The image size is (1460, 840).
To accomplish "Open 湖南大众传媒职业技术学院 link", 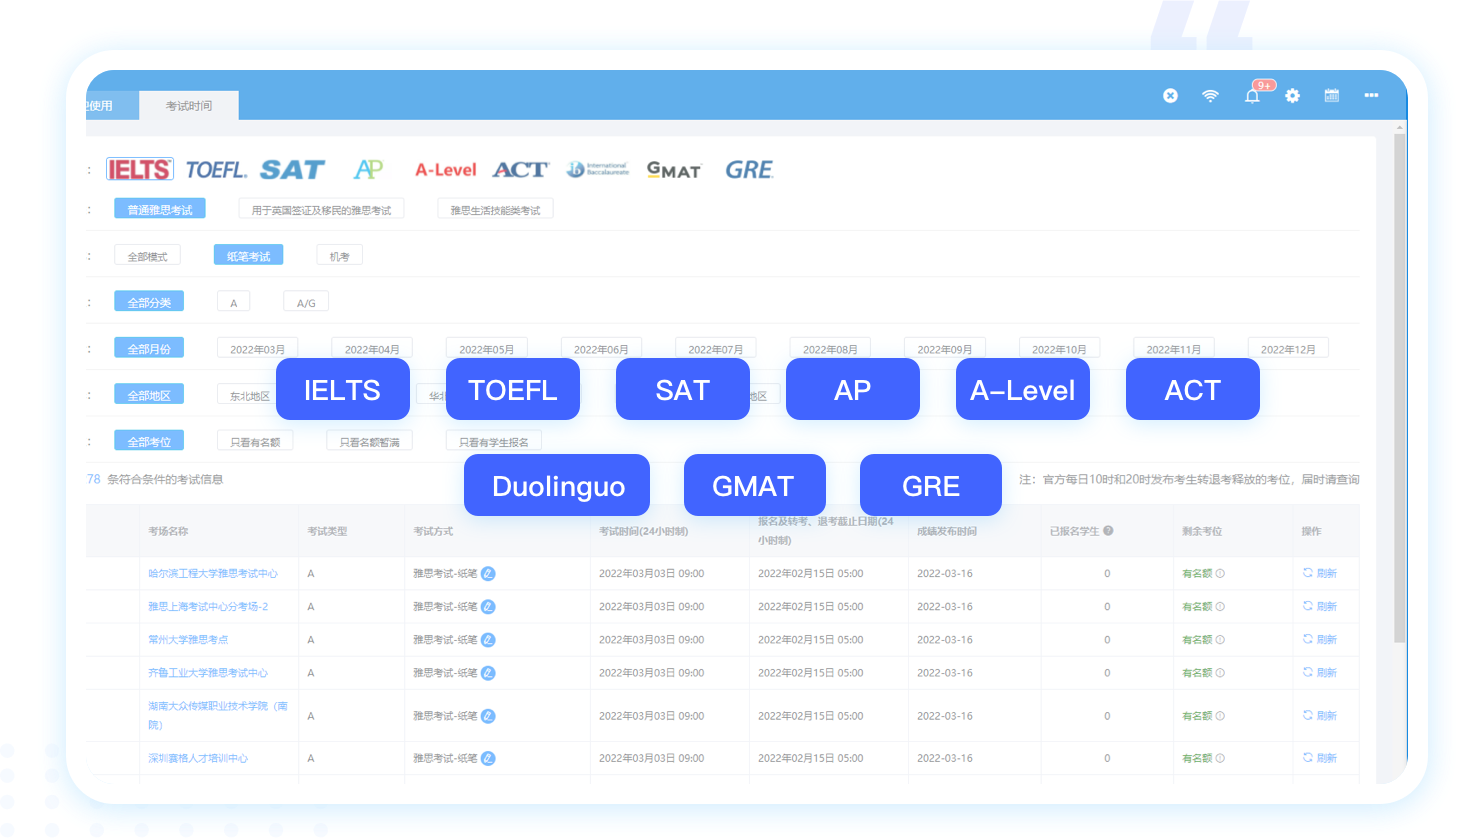I will point(218,715).
